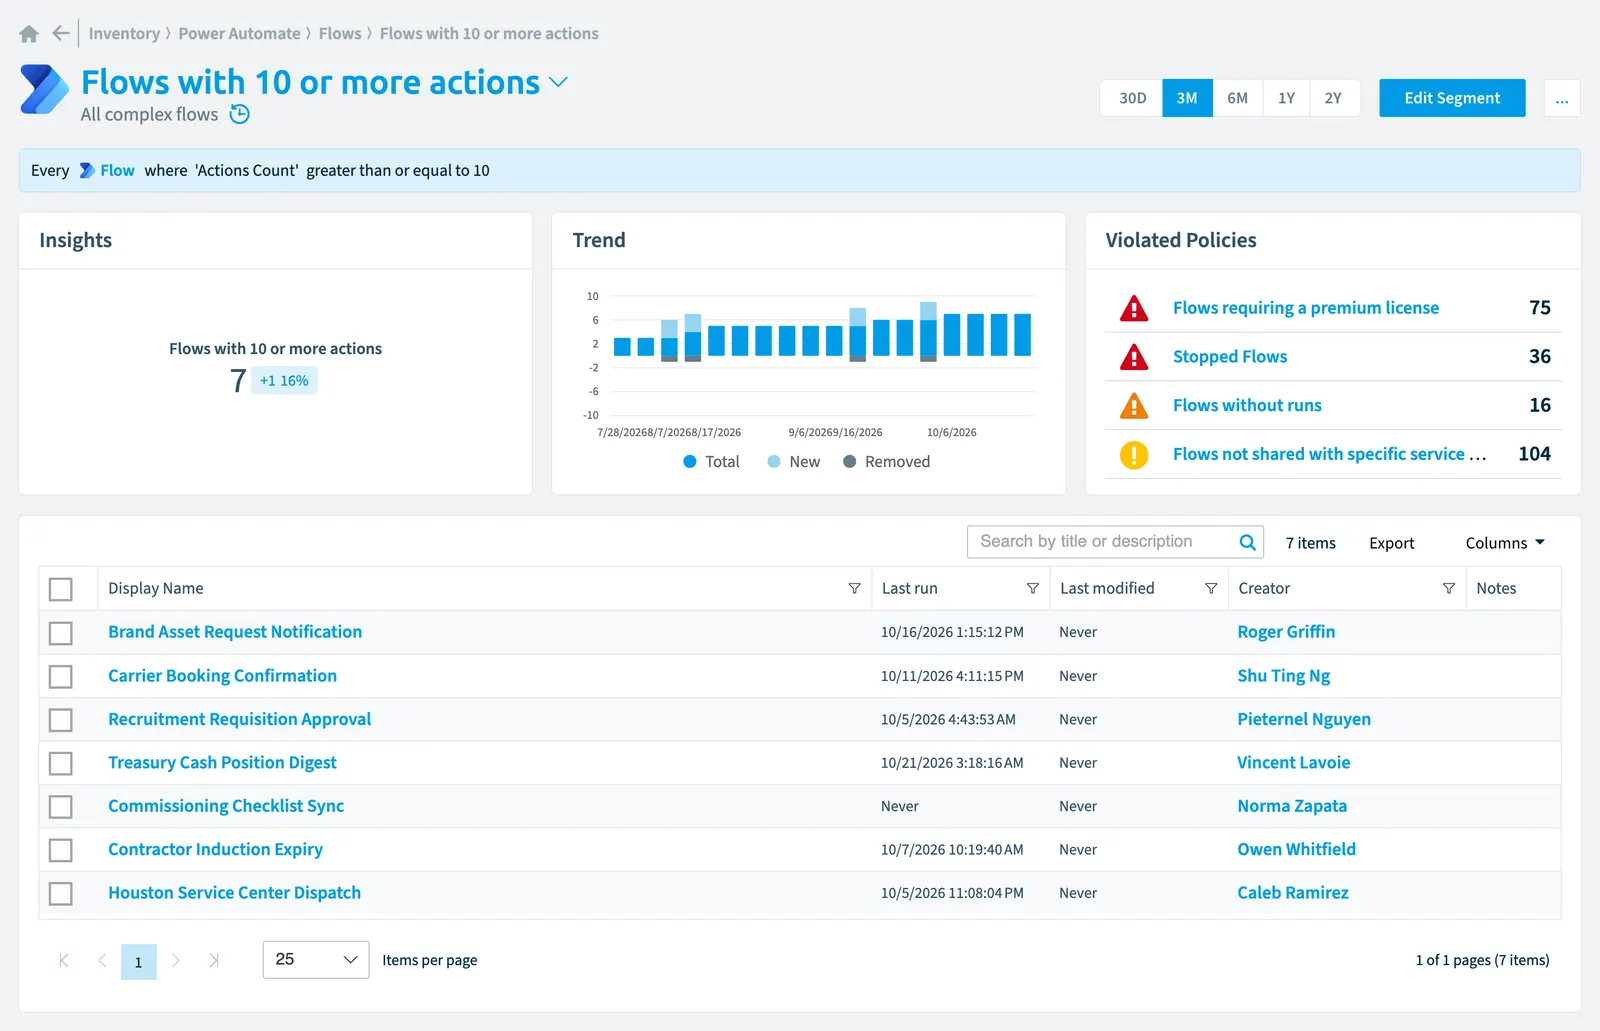
Task: Click yellow alert icon for flows not shared
Action: 1134,455
